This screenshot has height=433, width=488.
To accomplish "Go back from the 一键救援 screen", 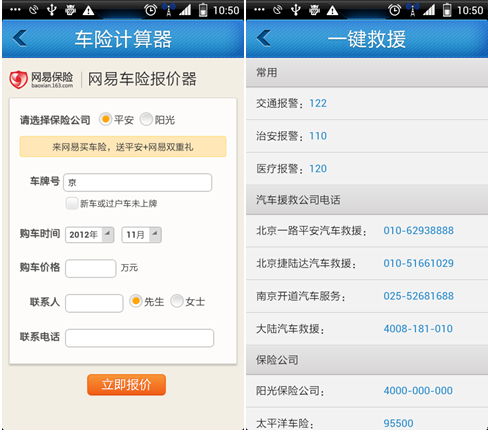I will tap(264, 38).
